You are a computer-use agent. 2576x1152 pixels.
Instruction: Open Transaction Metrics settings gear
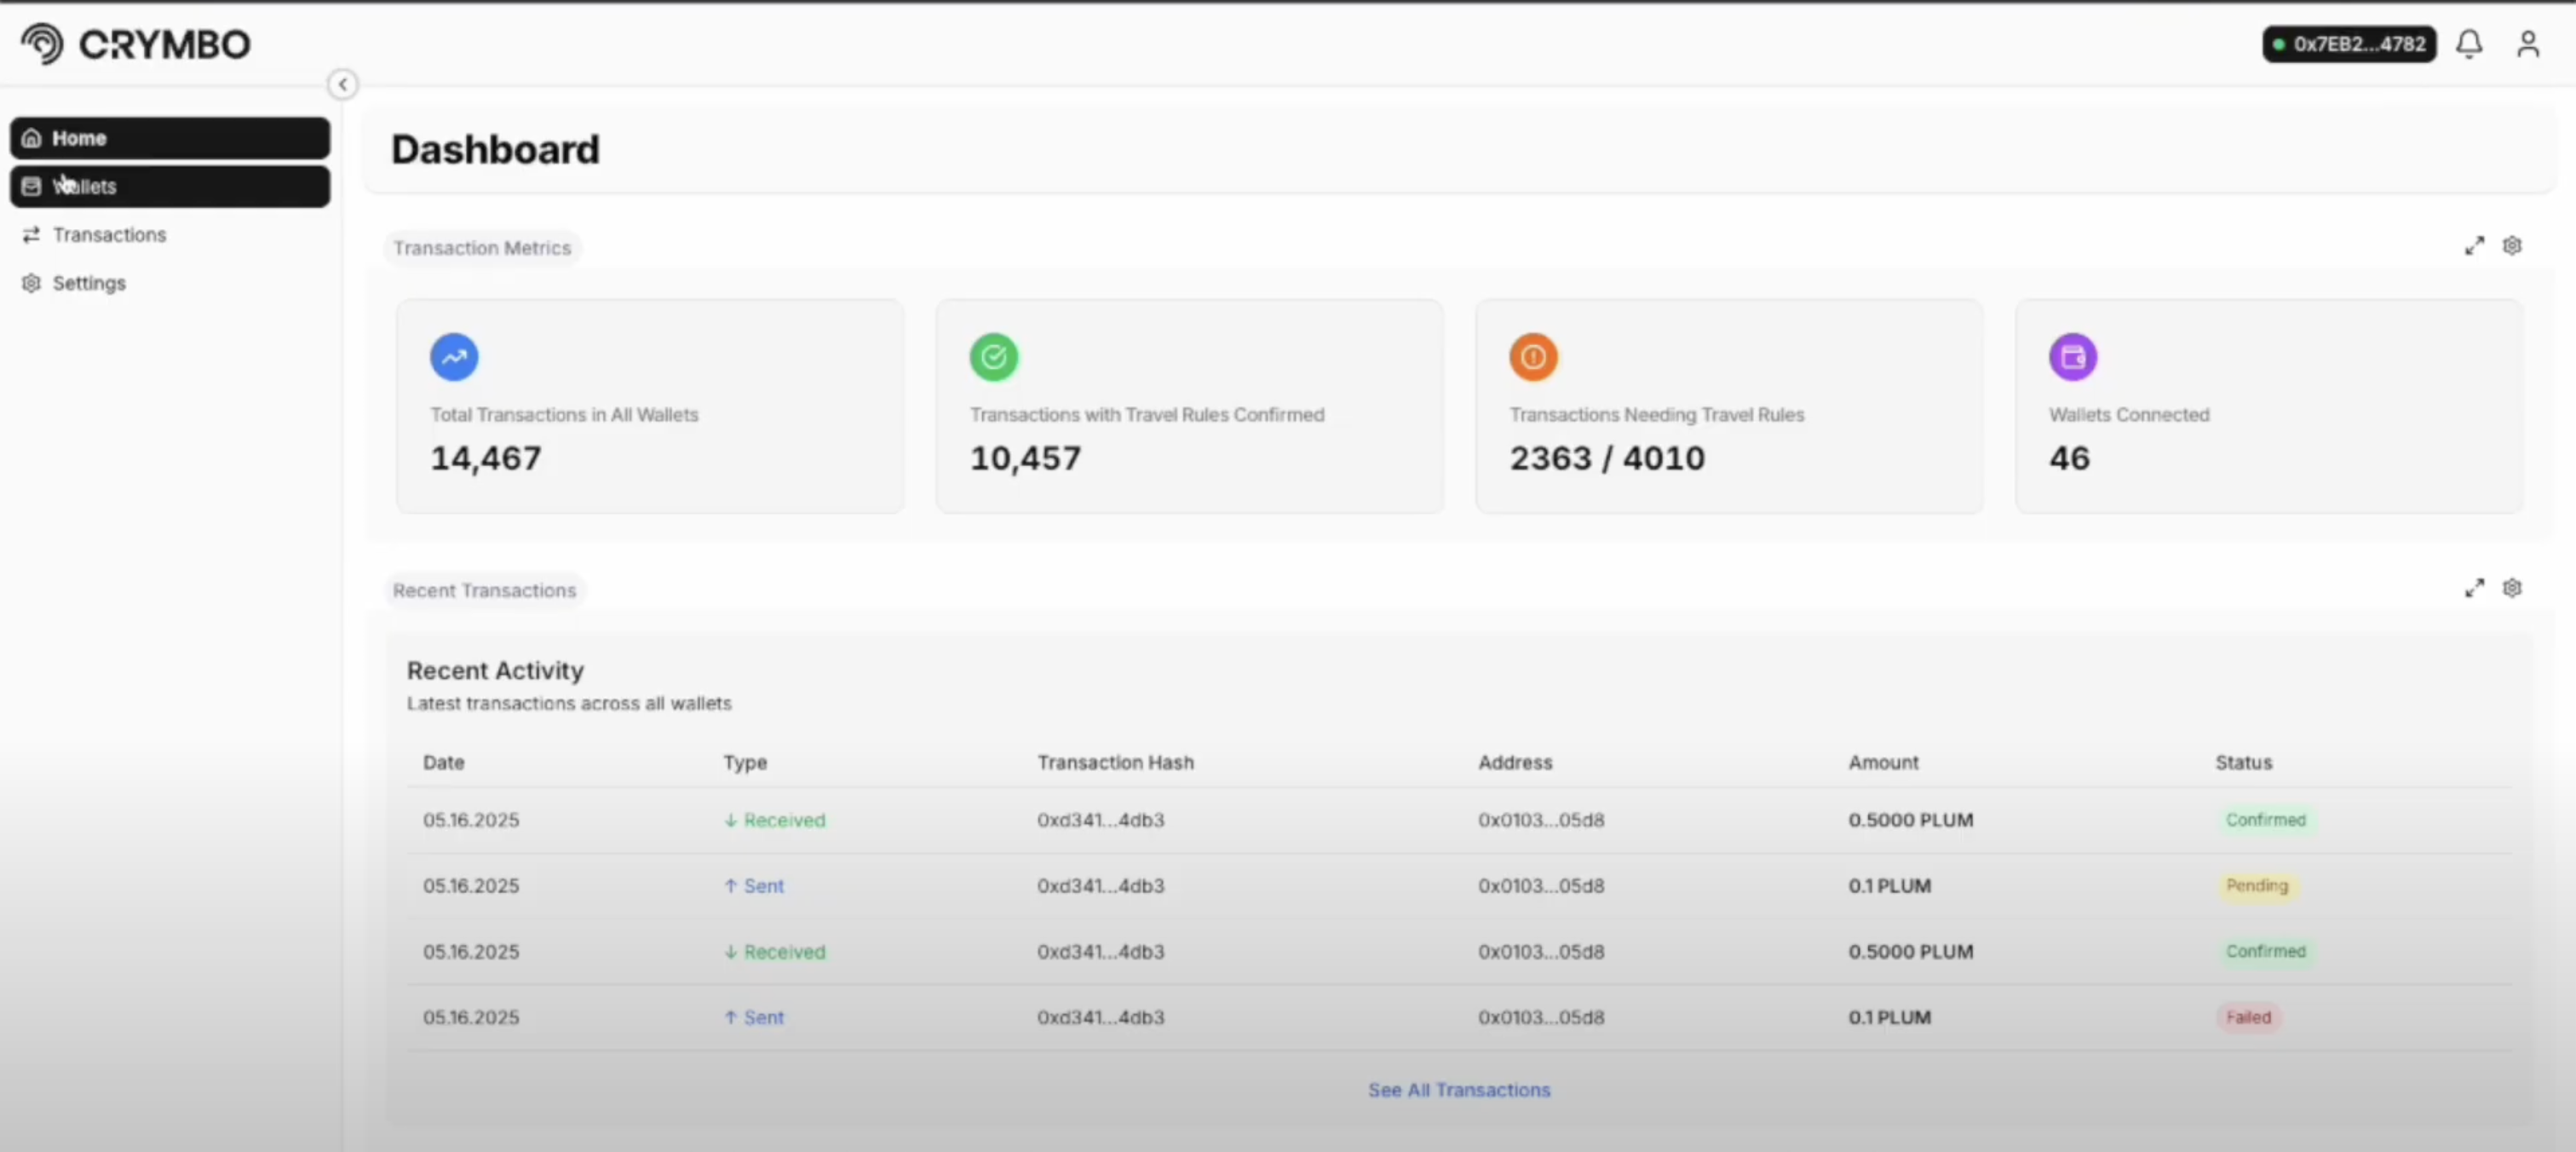click(x=2512, y=246)
